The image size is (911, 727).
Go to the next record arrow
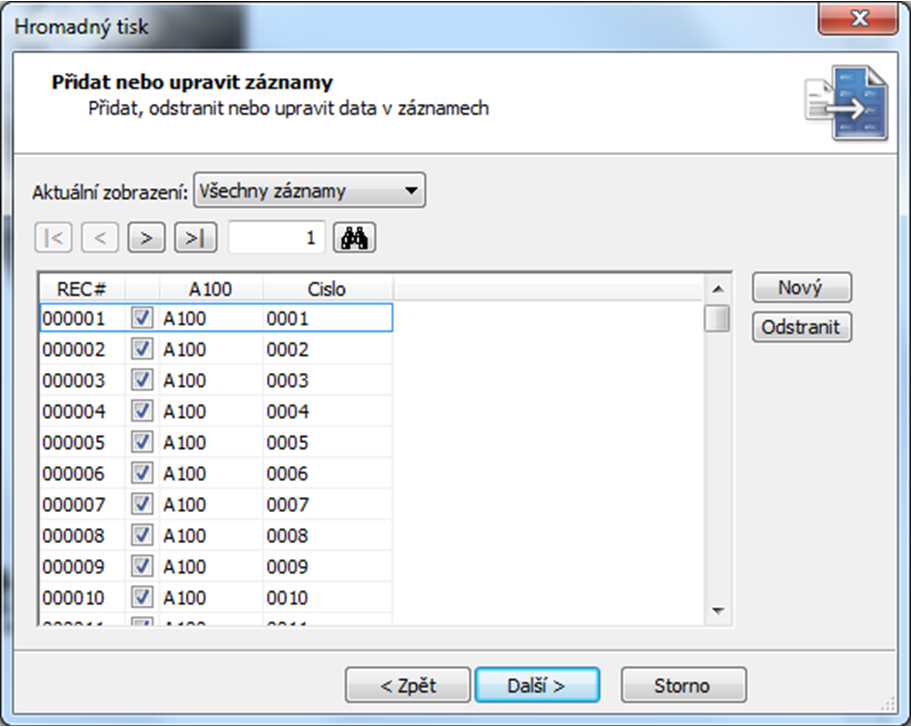point(146,238)
